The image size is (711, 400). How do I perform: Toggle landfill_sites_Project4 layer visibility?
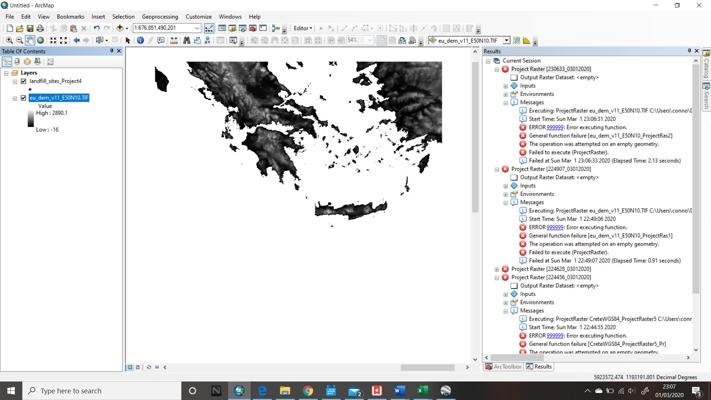click(x=24, y=81)
